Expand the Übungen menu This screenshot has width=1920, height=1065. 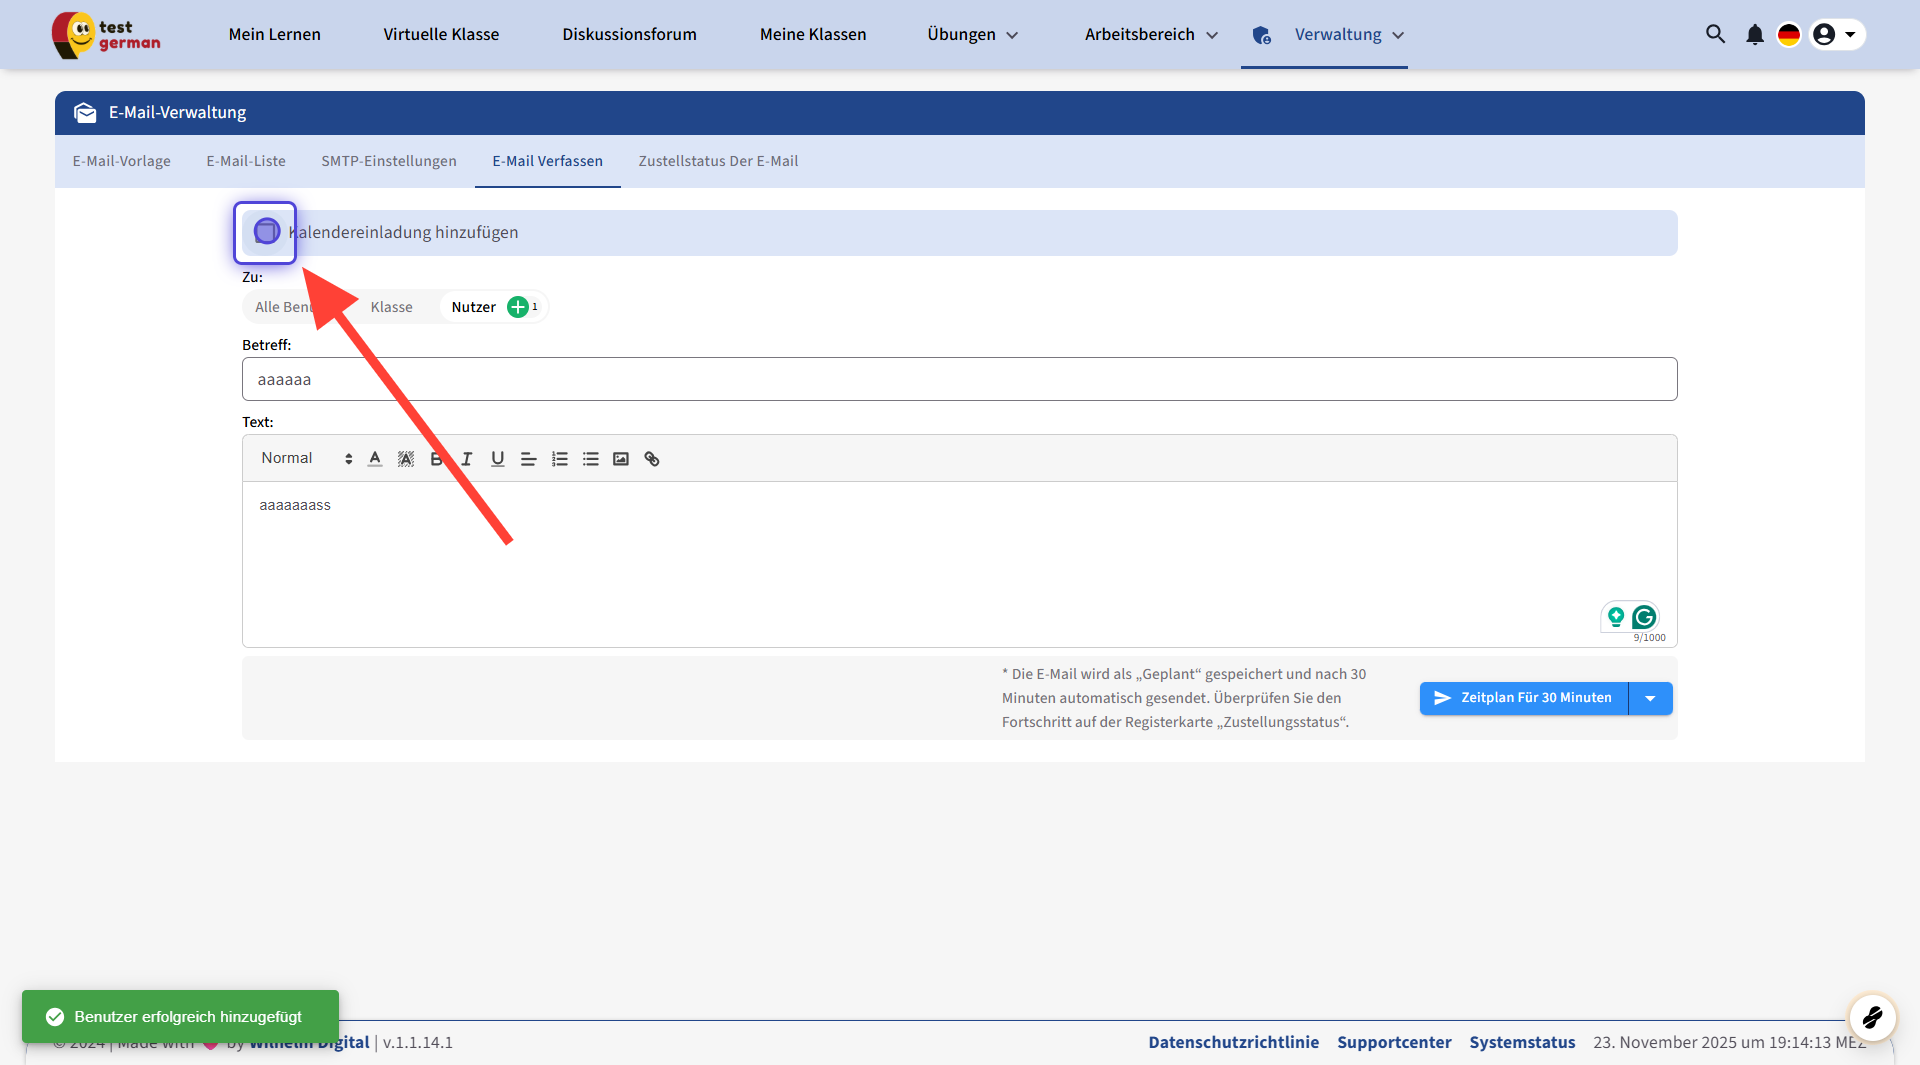972,35
